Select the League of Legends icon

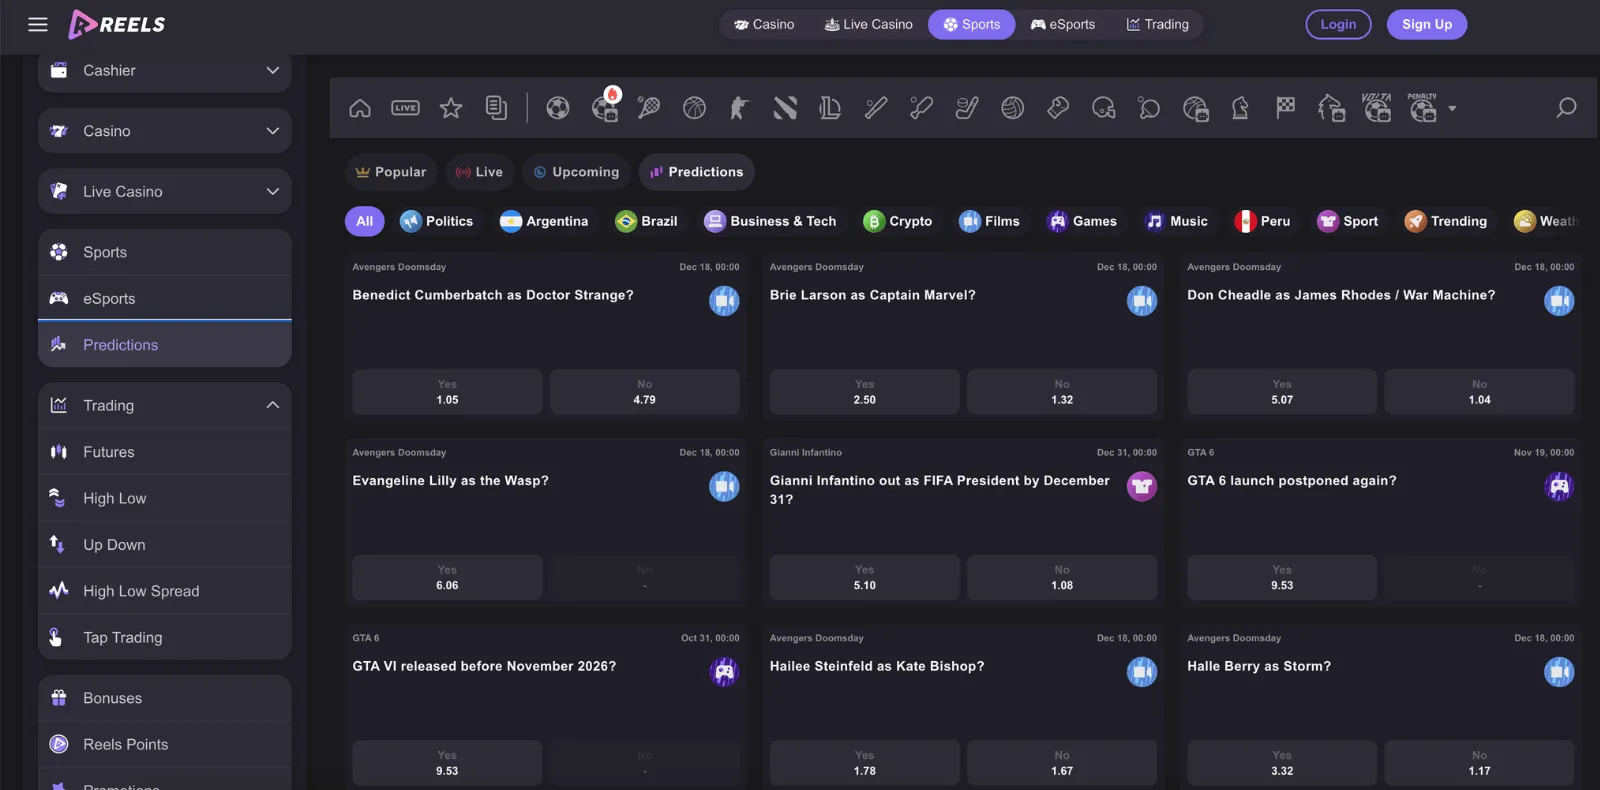click(830, 108)
